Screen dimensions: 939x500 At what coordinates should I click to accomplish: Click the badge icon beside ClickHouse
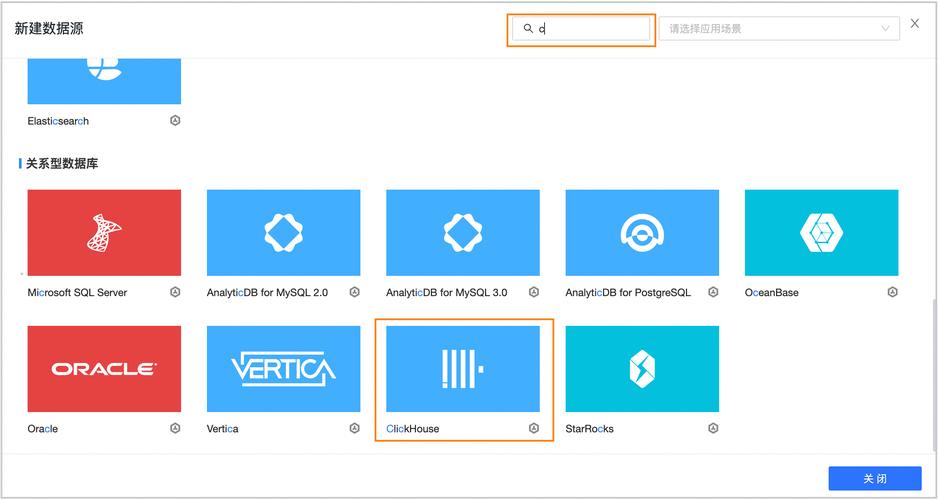tap(534, 428)
